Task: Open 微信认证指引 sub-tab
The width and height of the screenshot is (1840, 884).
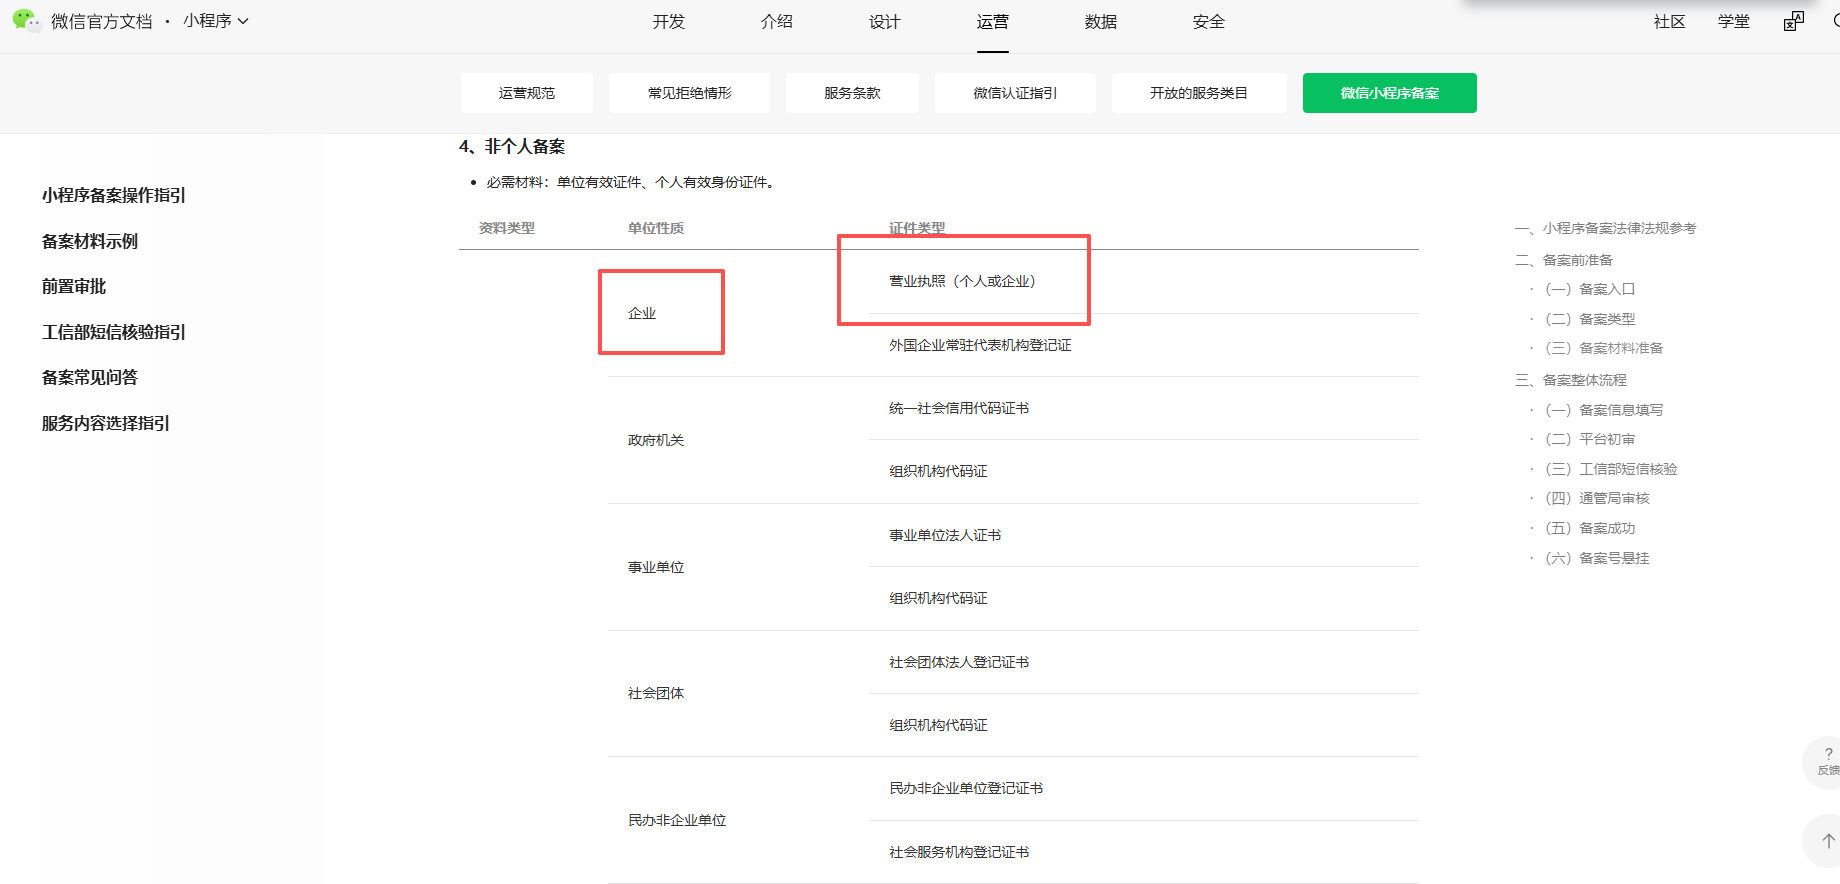Action: [1015, 93]
